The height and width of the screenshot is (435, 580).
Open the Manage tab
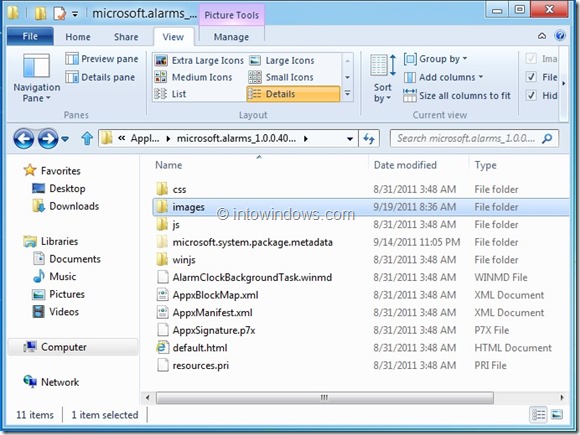(x=231, y=37)
